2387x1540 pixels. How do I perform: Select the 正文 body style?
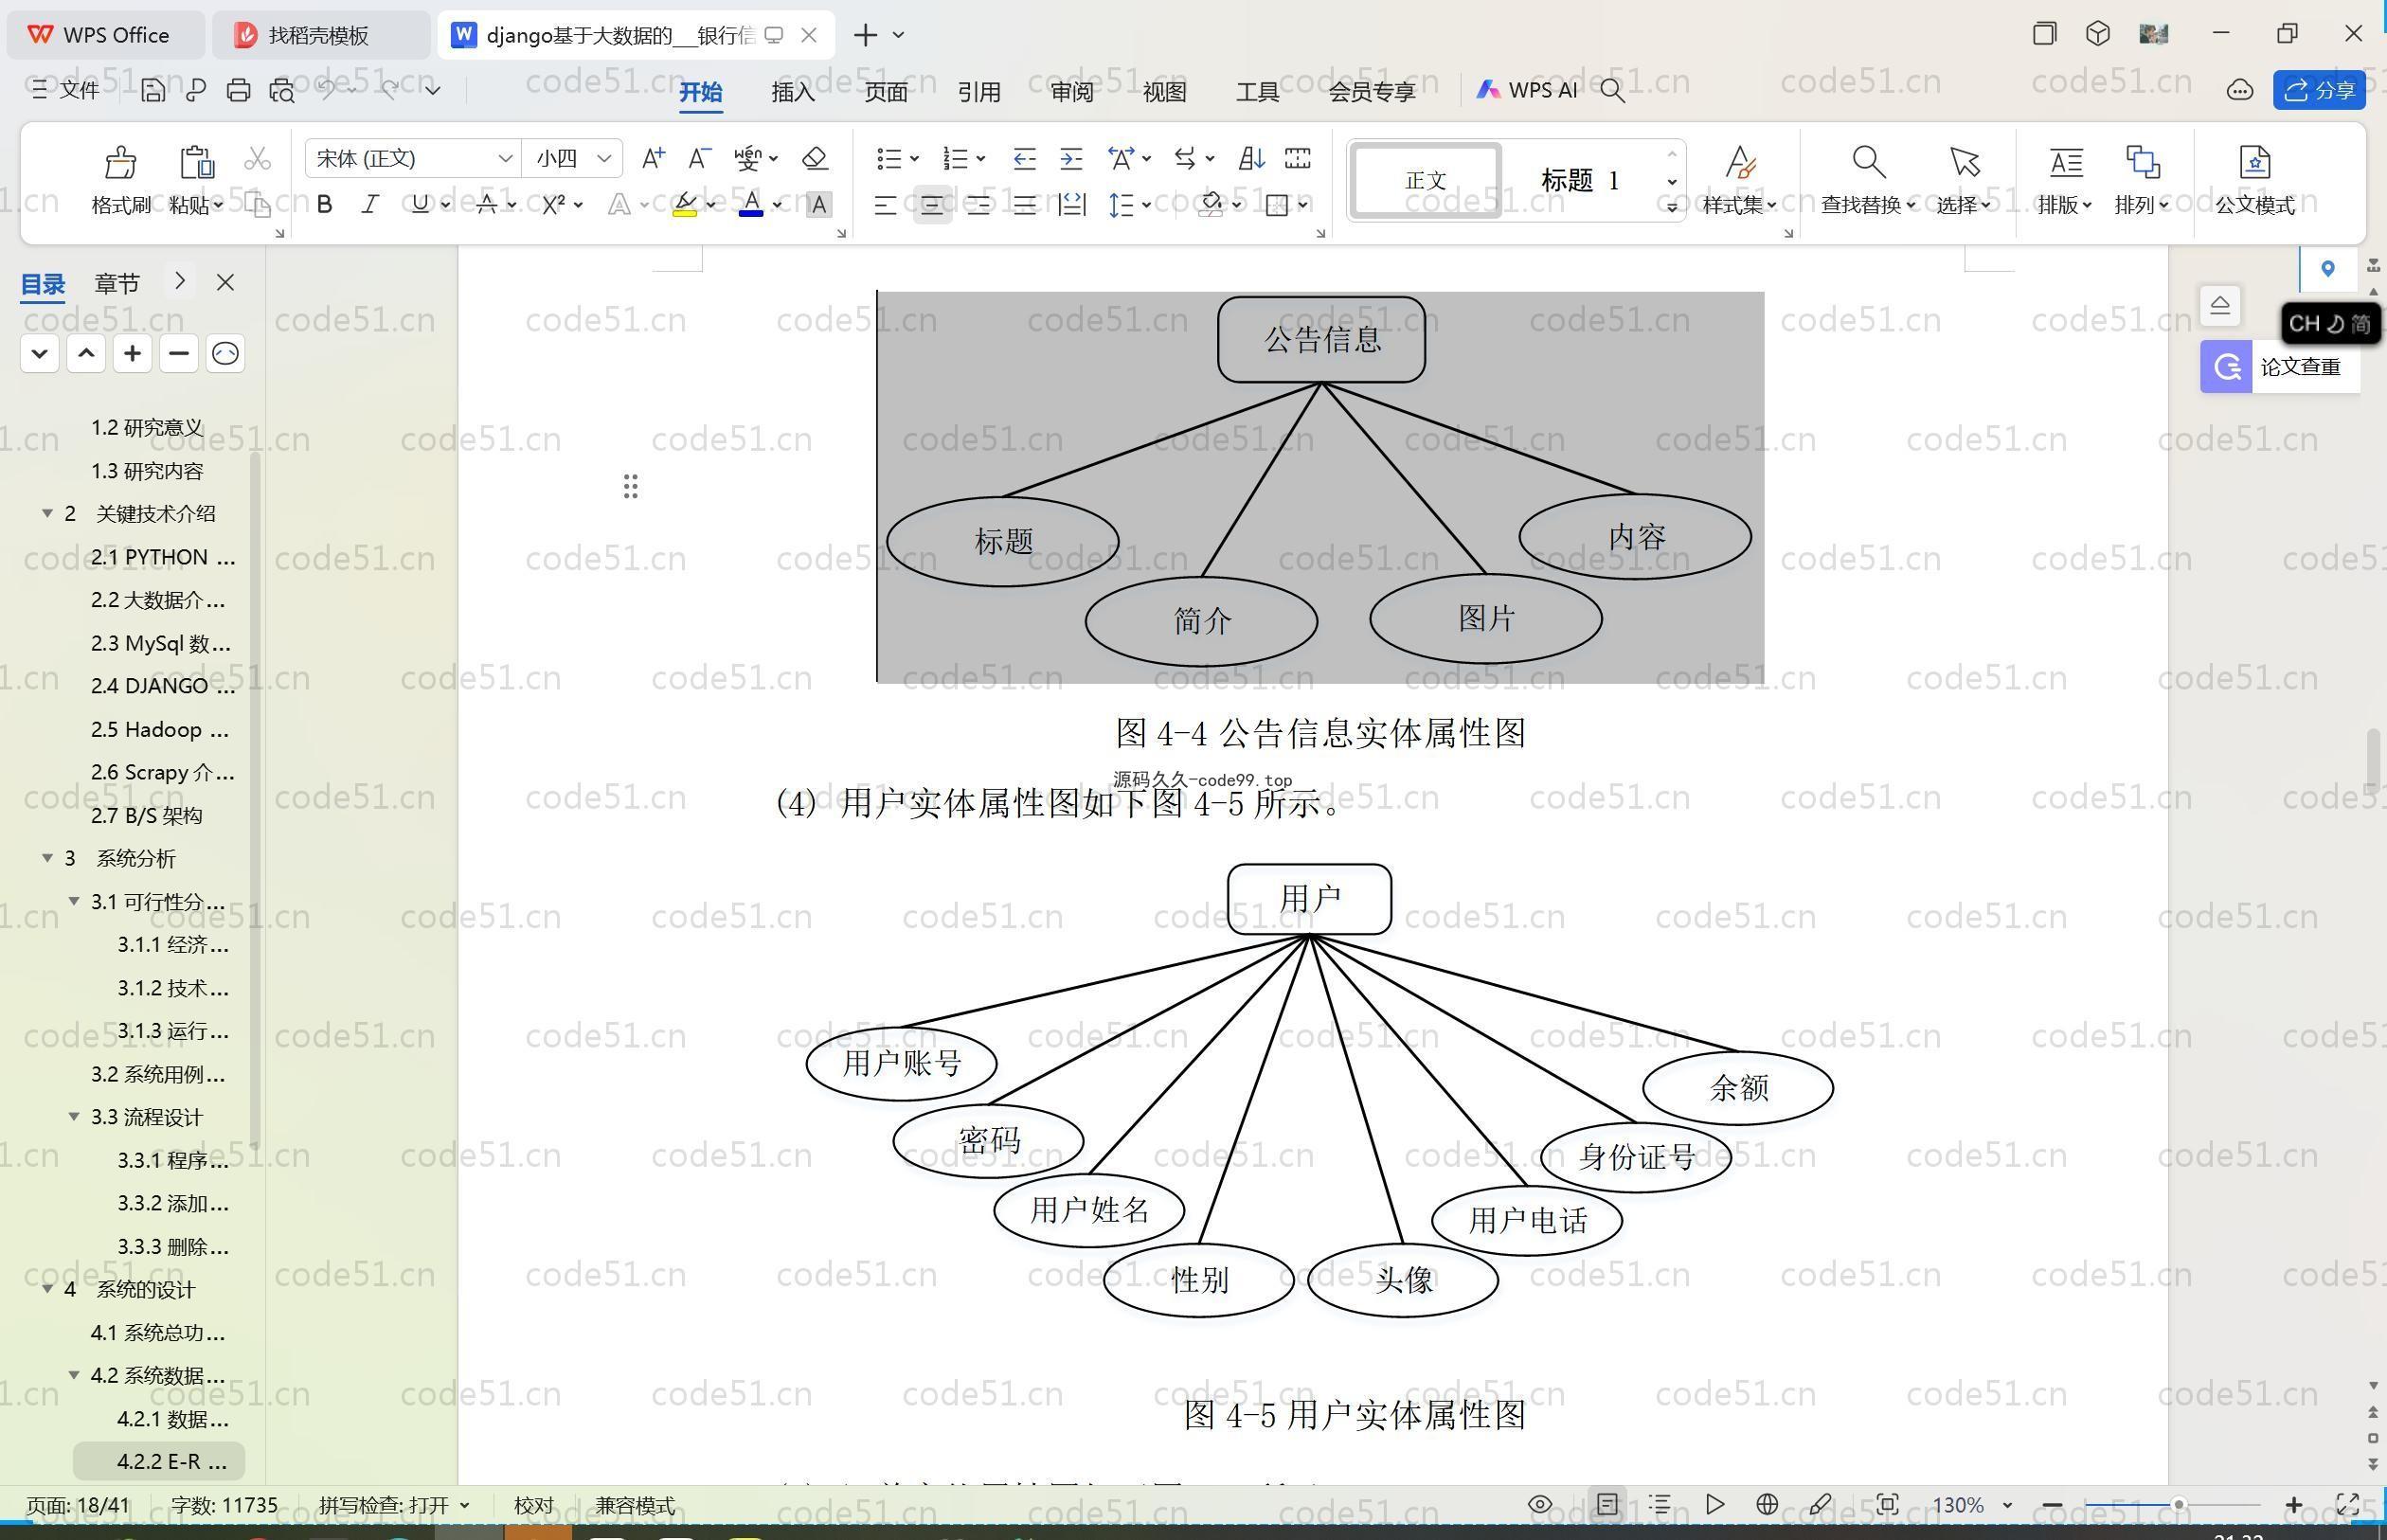(x=1426, y=180)
